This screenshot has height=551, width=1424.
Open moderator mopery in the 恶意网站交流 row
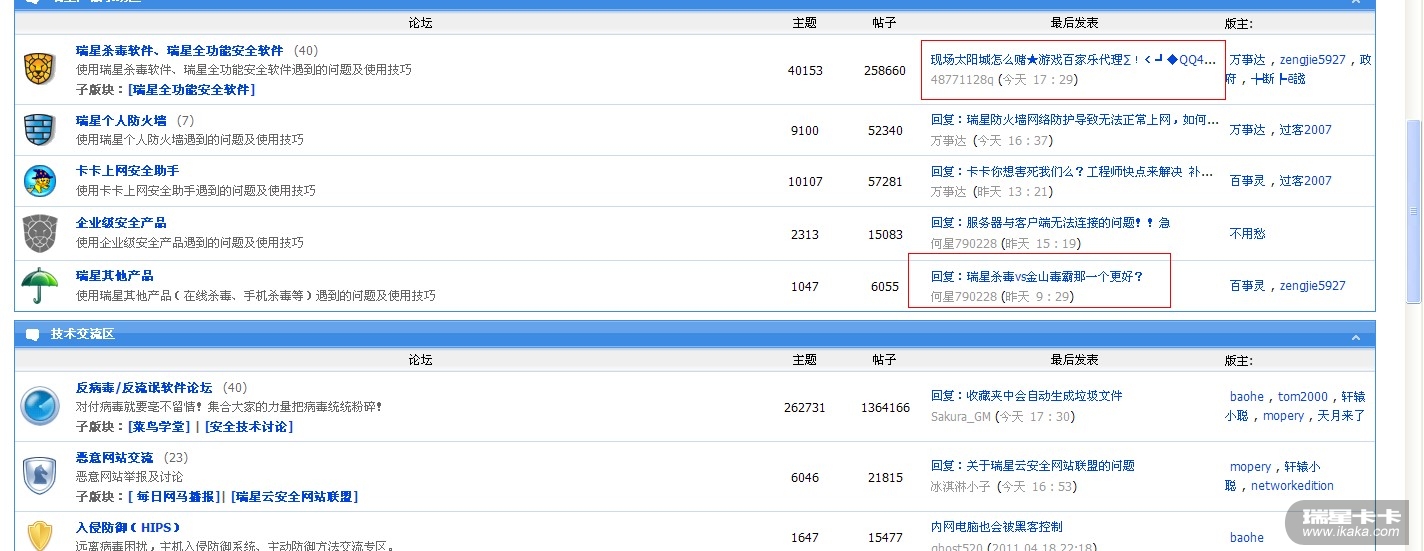pos(1250,467)
